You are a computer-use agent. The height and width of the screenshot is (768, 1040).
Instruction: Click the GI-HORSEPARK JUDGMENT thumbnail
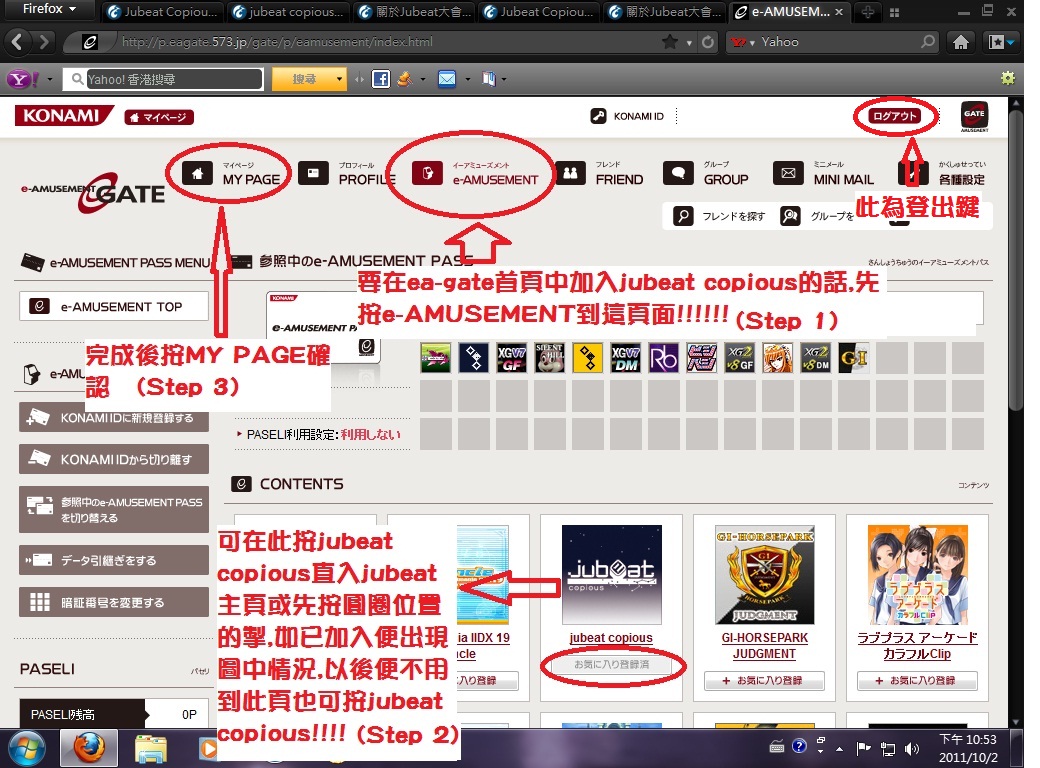click(765, 574)
